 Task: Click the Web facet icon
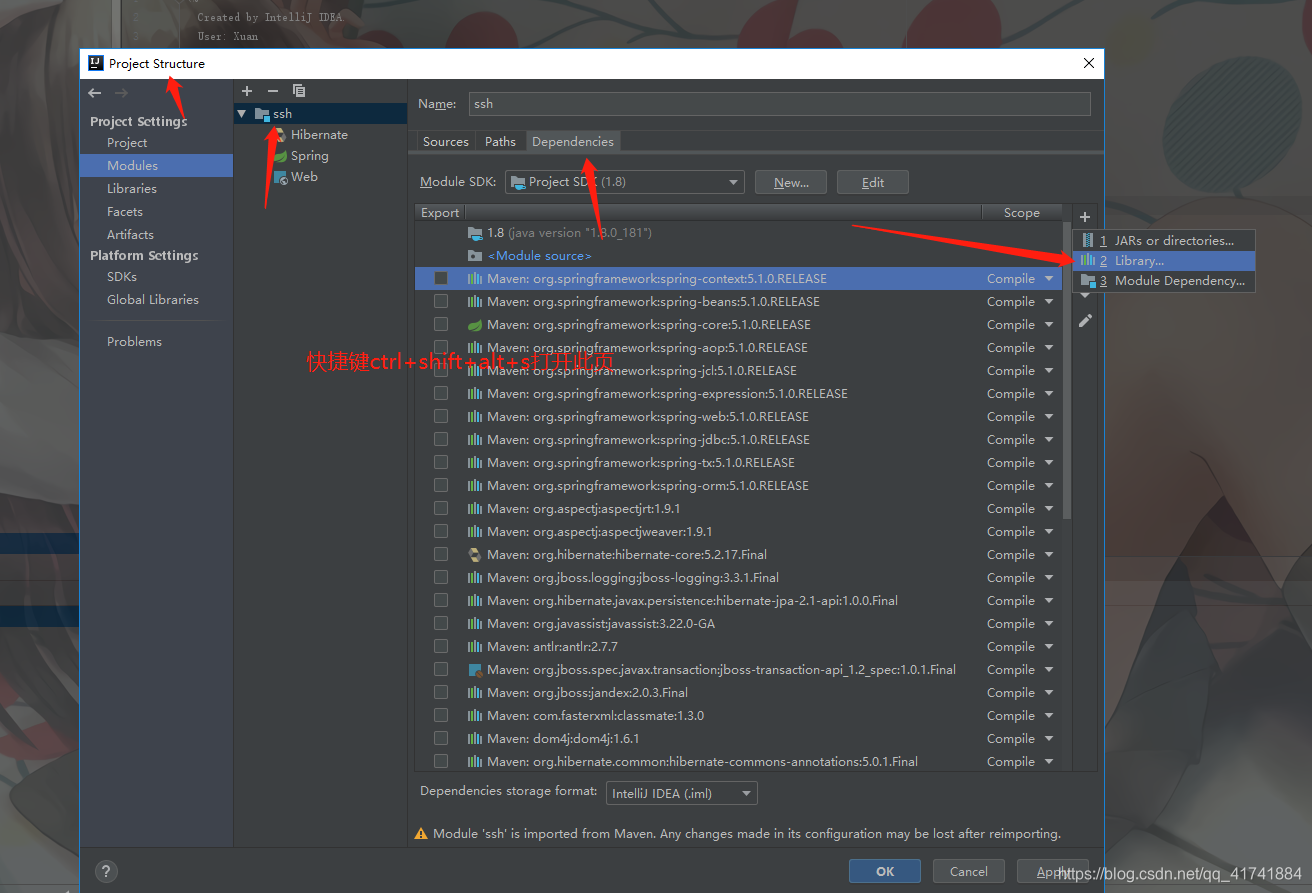click(x=281, y=177)
